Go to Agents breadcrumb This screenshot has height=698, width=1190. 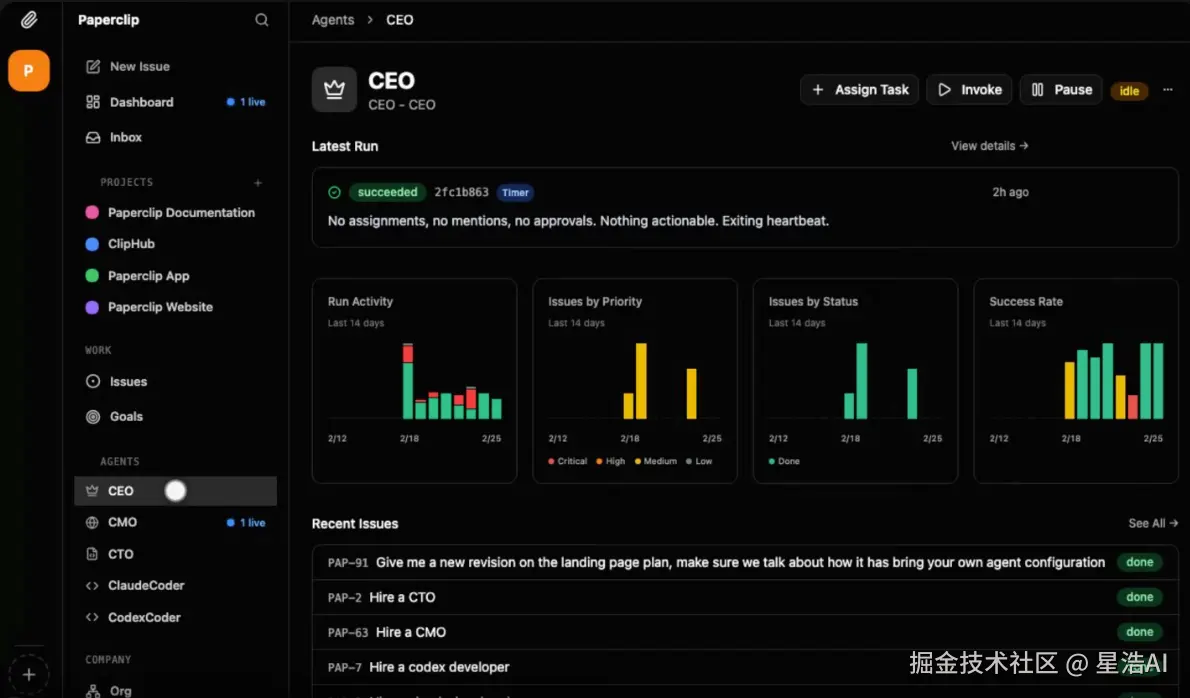tap(332, 20)
